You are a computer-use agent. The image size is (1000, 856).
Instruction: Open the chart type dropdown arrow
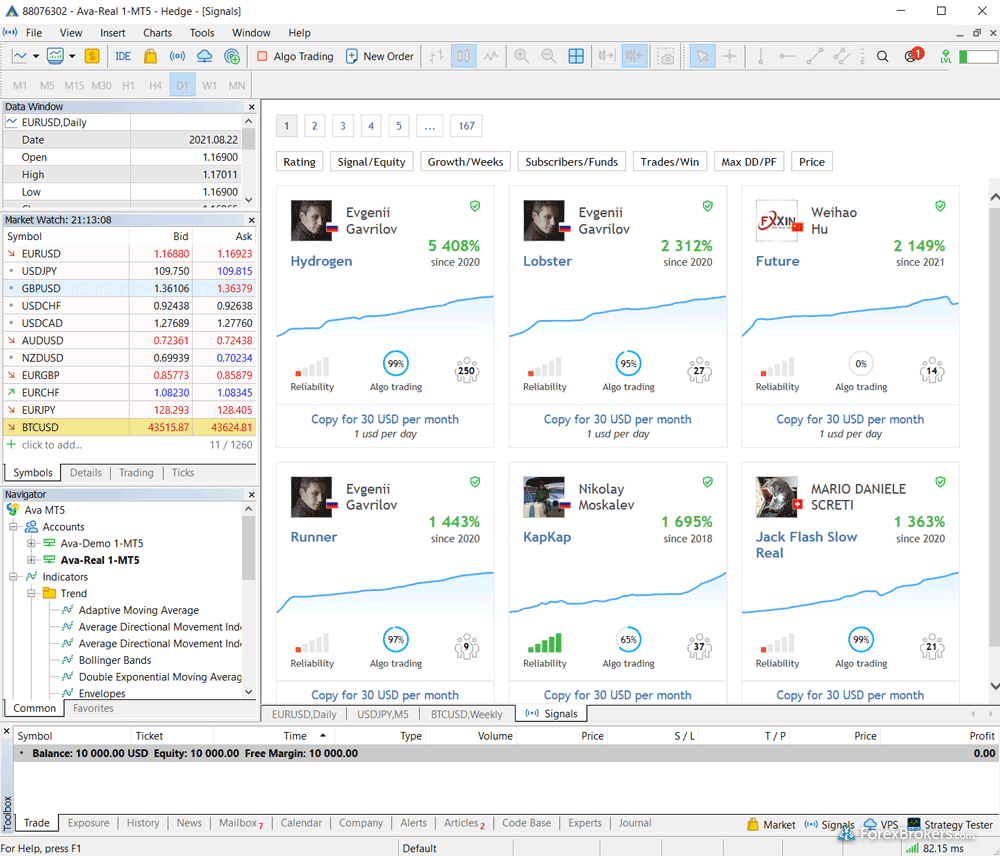tap(36, 56)
